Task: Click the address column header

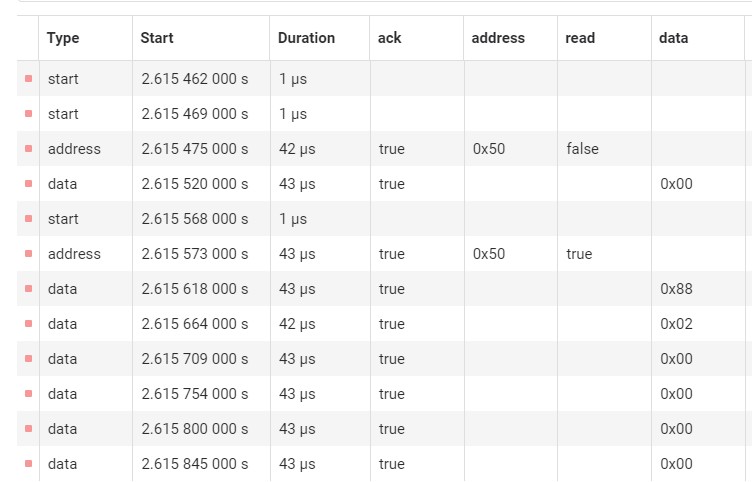Action: (498, 38)
